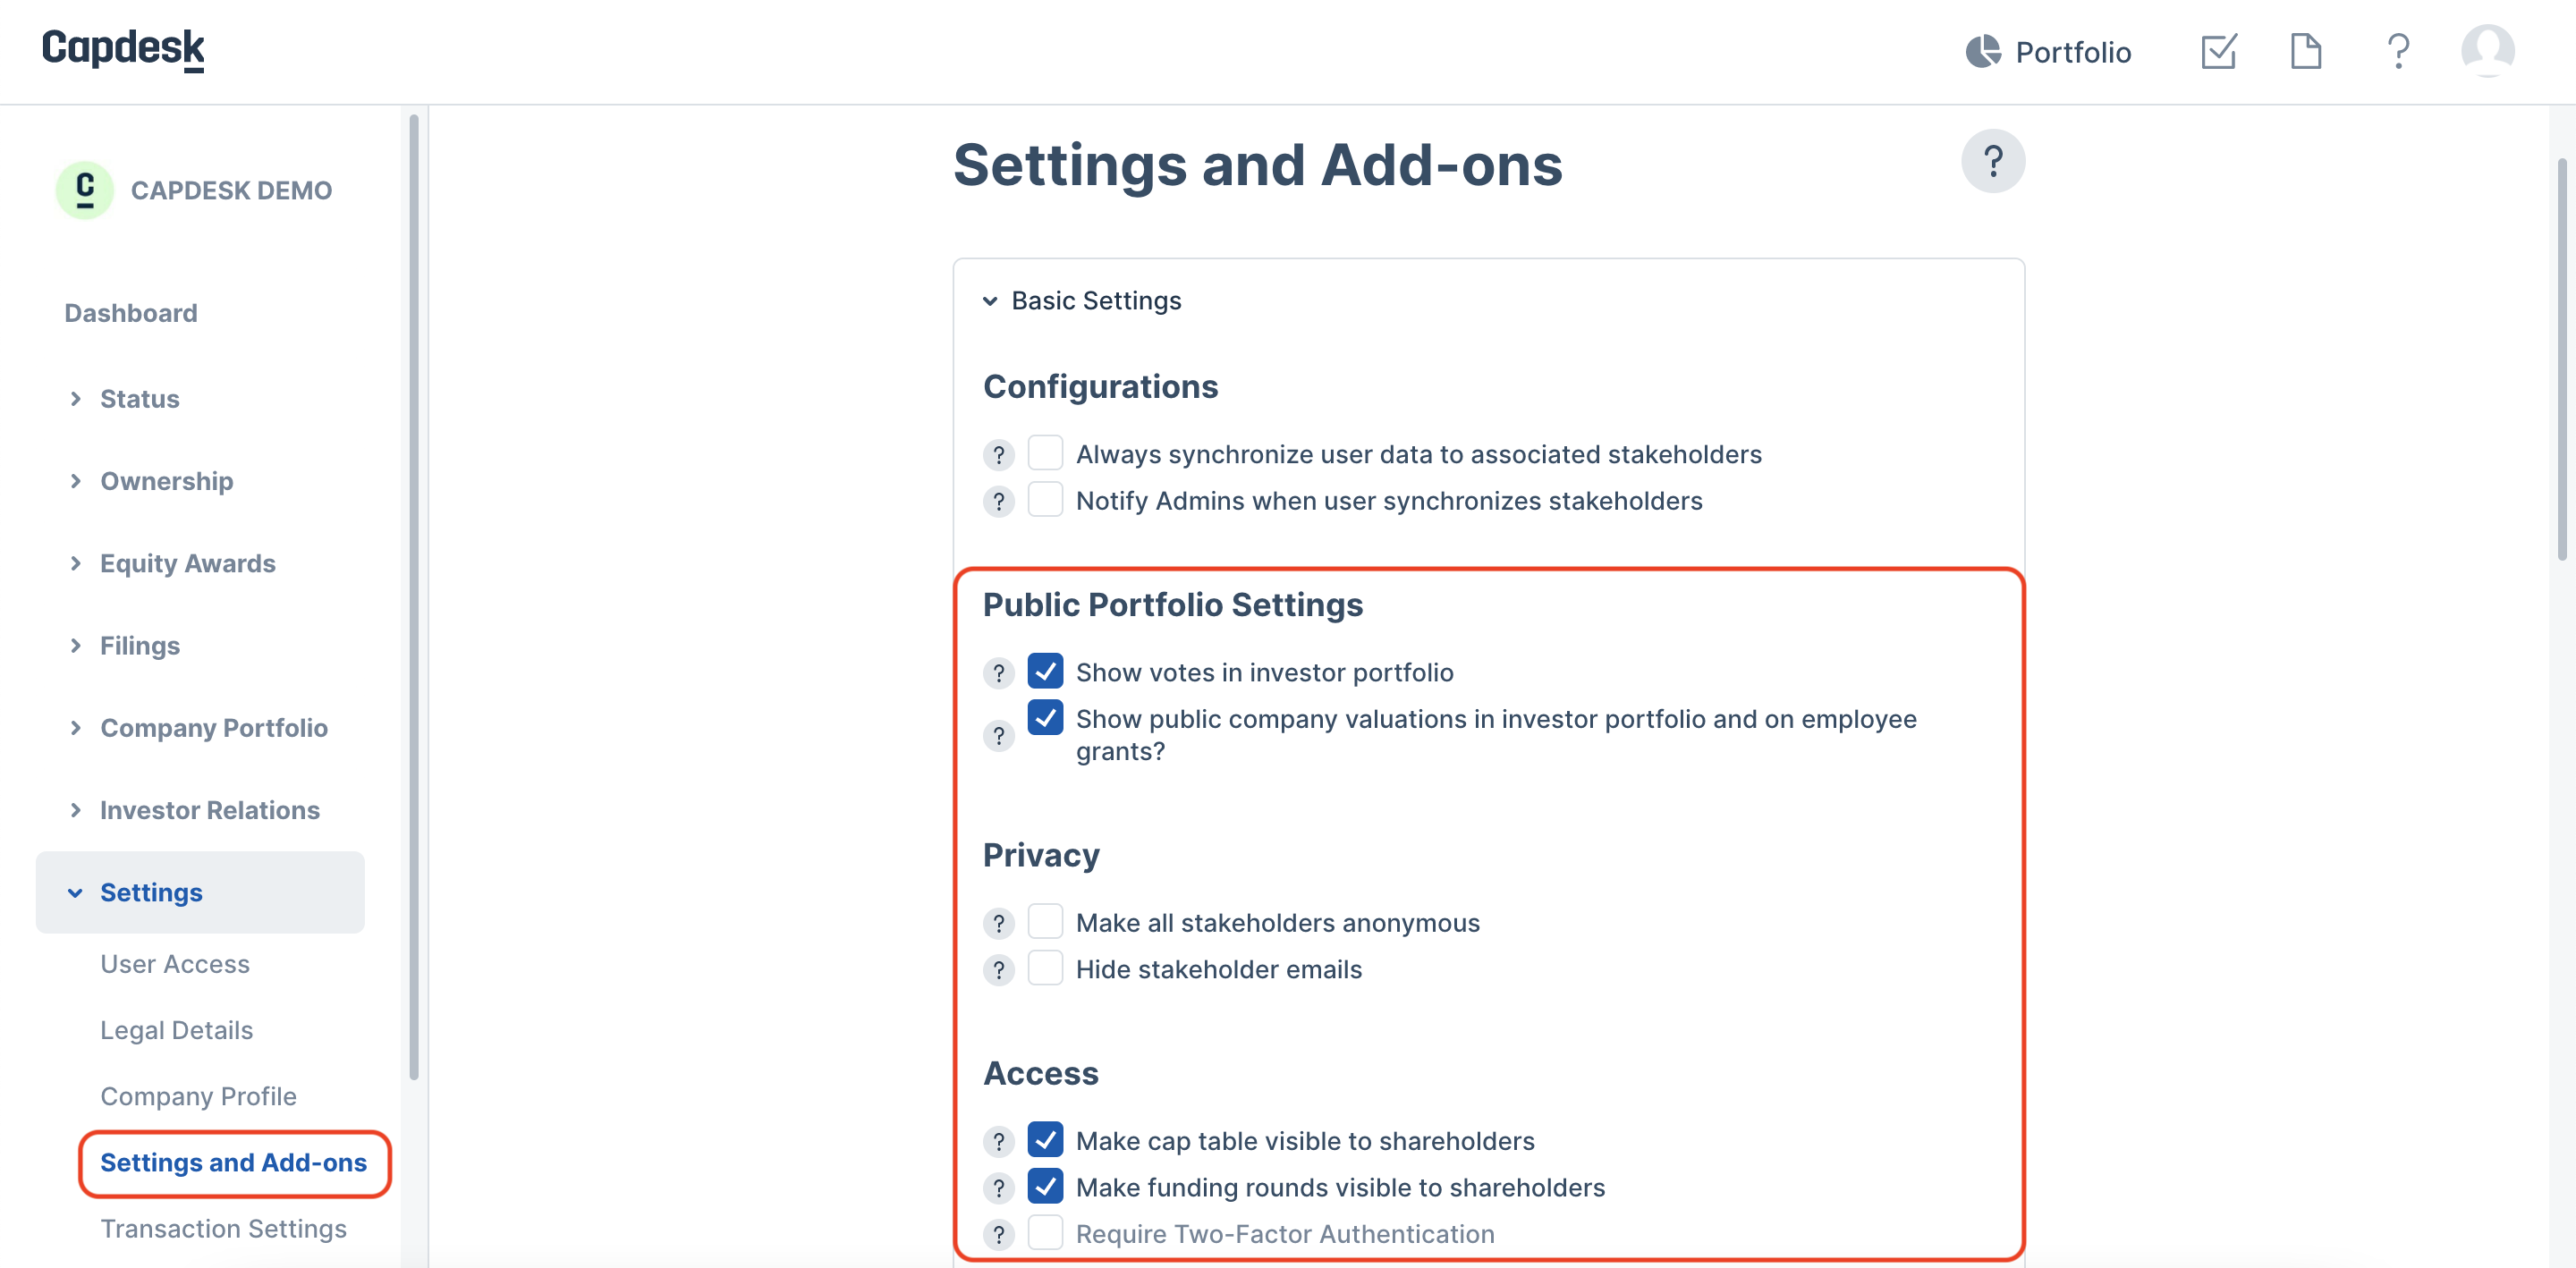Screen dimensions: 2576x1268
Task: Enable Always synchronize user data checkbox
Action: (x=1045, y=453)
